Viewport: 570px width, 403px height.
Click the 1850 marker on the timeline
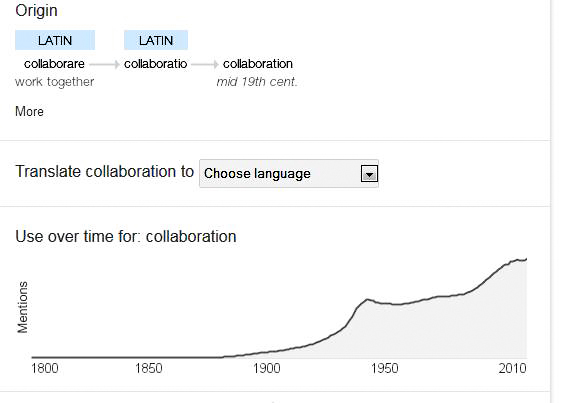[x=149, y=368]
